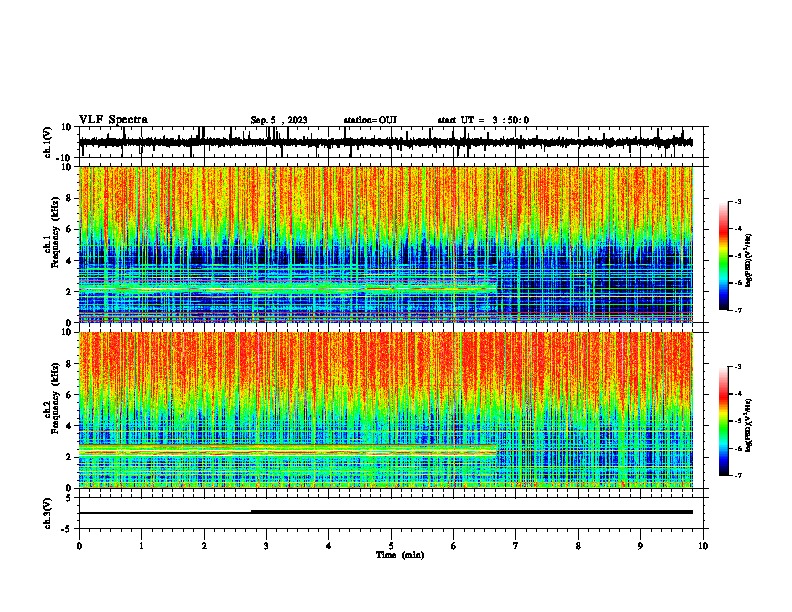
Task: Click the time axis tick label "0"
Action: 79,546
